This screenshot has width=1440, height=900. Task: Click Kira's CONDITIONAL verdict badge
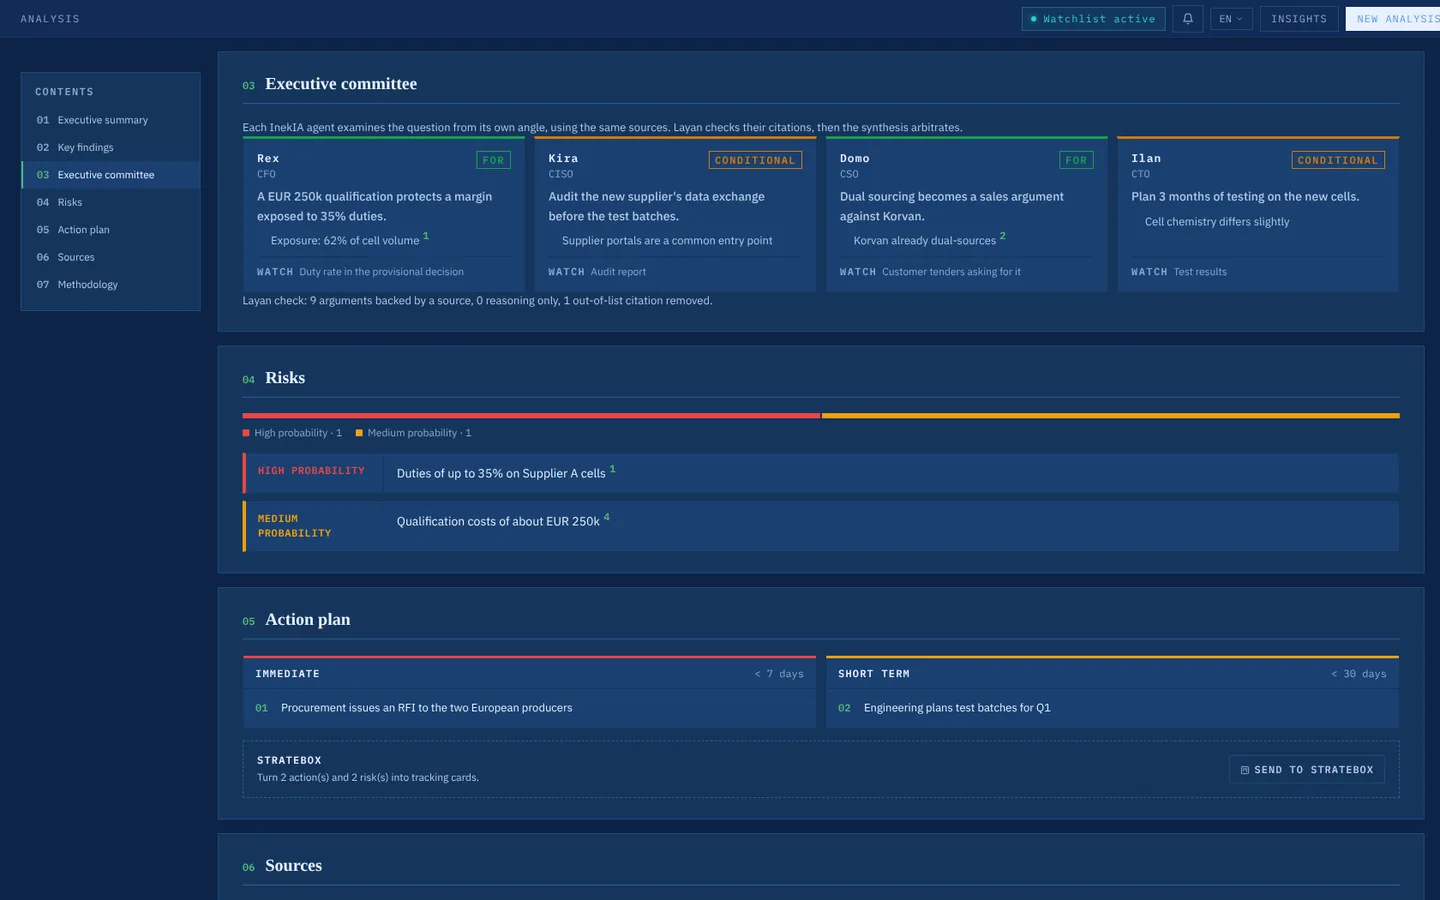755,160
